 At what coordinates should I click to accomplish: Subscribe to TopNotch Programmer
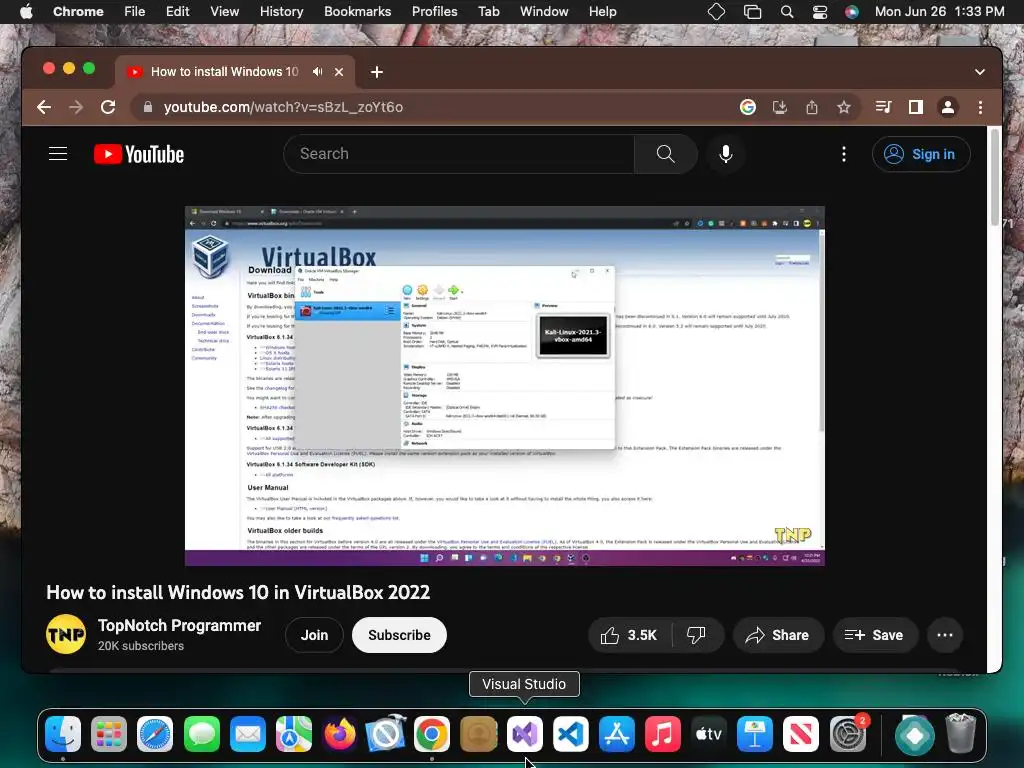tap(399, 635)
